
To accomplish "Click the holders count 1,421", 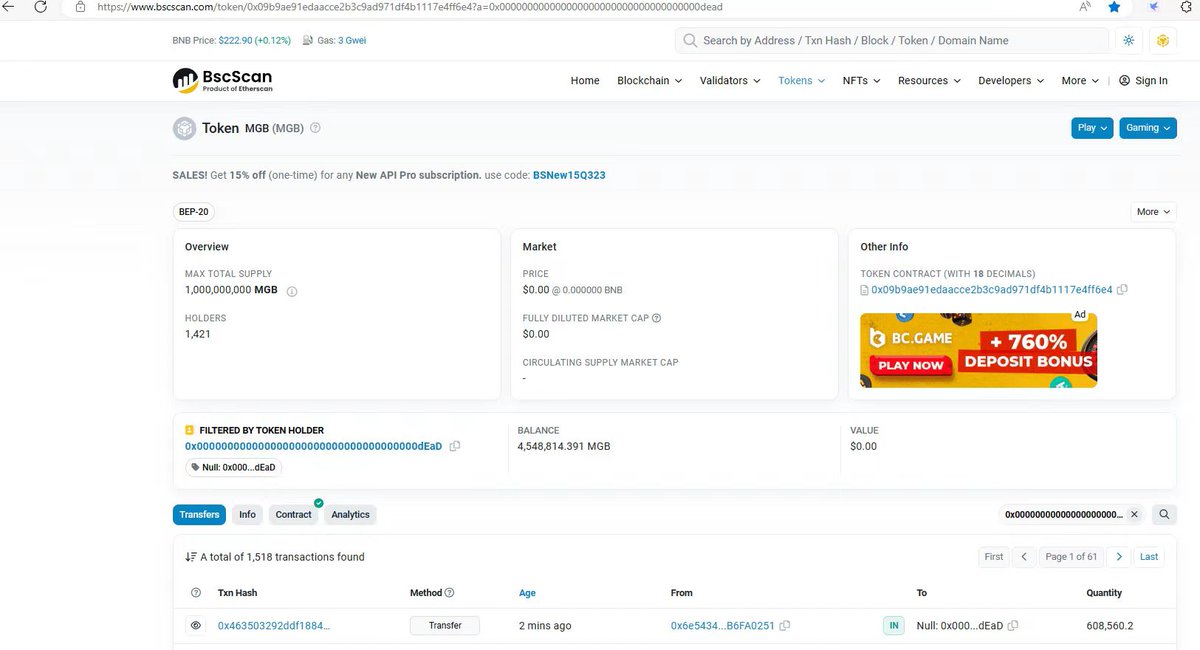I will click(x=198, y=334).
